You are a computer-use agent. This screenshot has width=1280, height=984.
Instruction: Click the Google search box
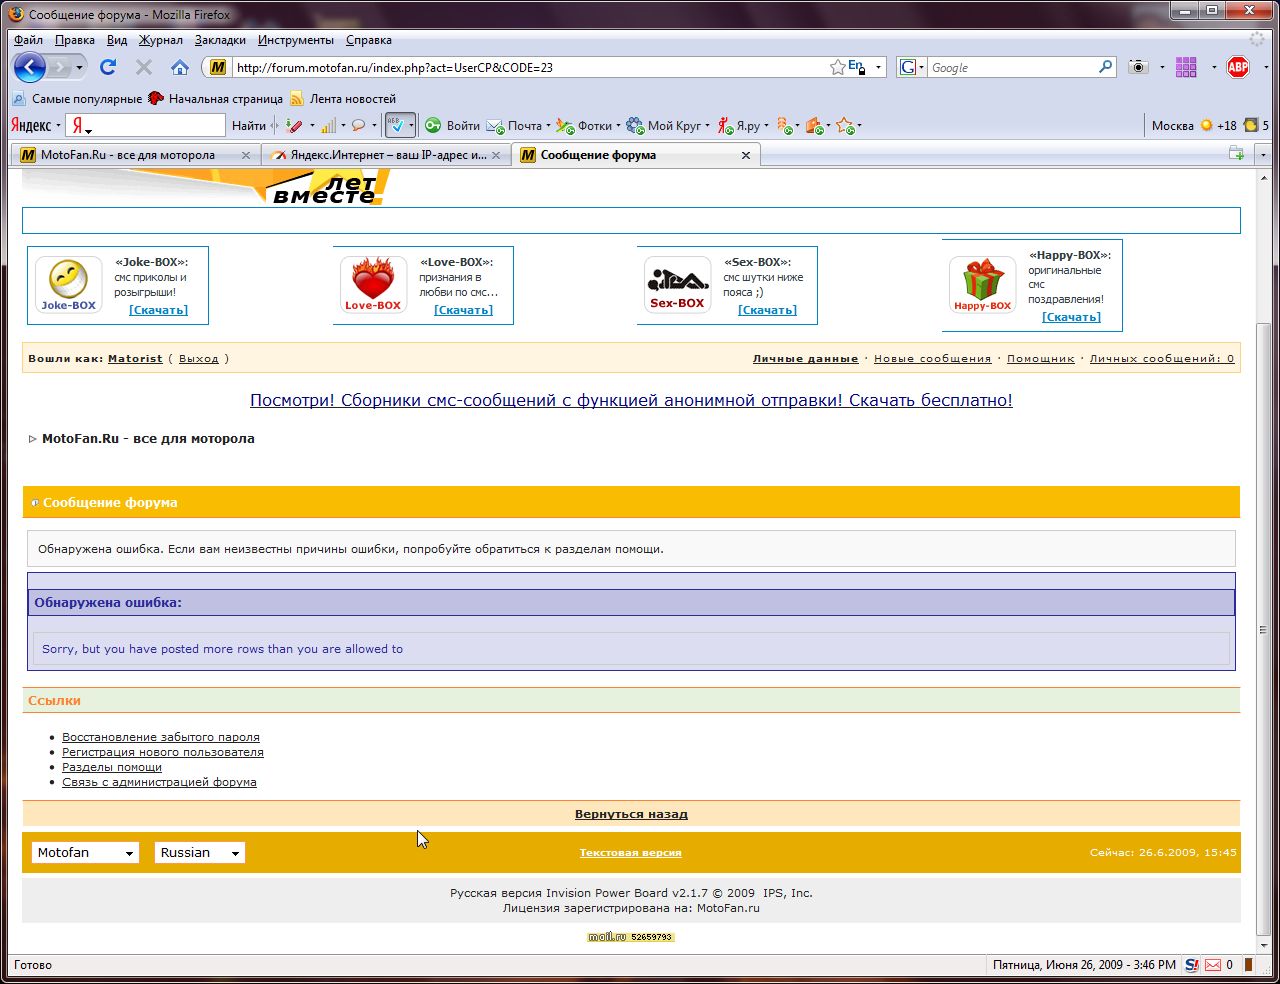click(1011, 67)
